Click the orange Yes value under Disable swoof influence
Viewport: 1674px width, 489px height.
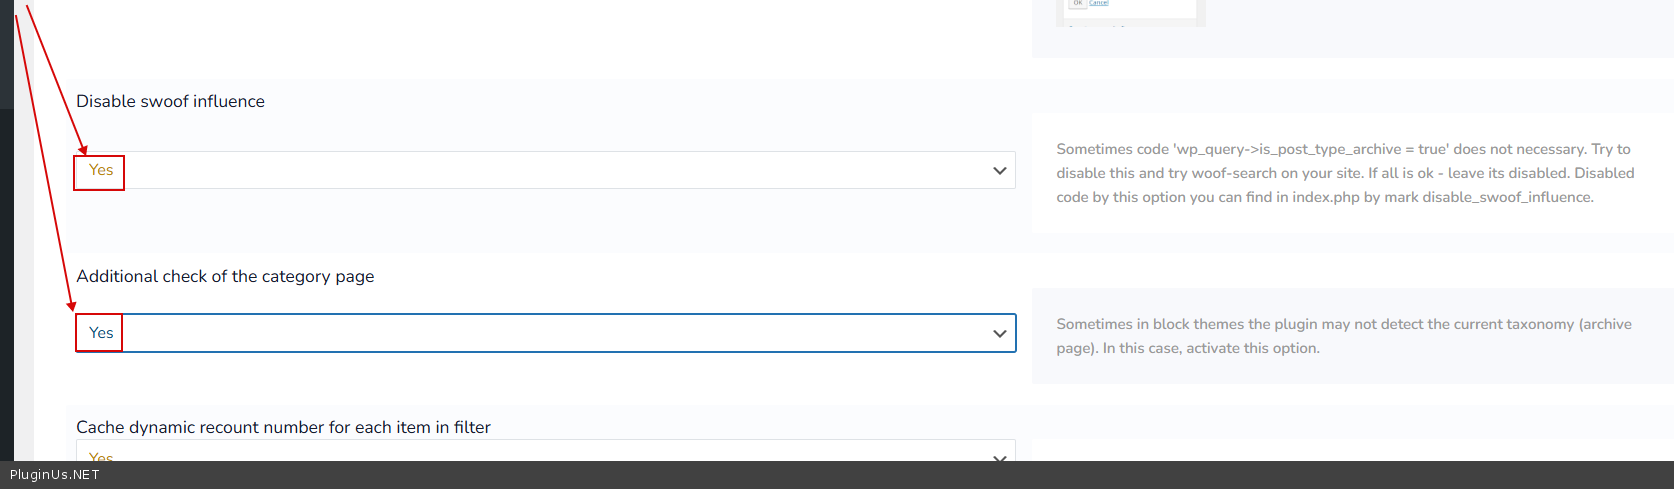tap(101, 171)
